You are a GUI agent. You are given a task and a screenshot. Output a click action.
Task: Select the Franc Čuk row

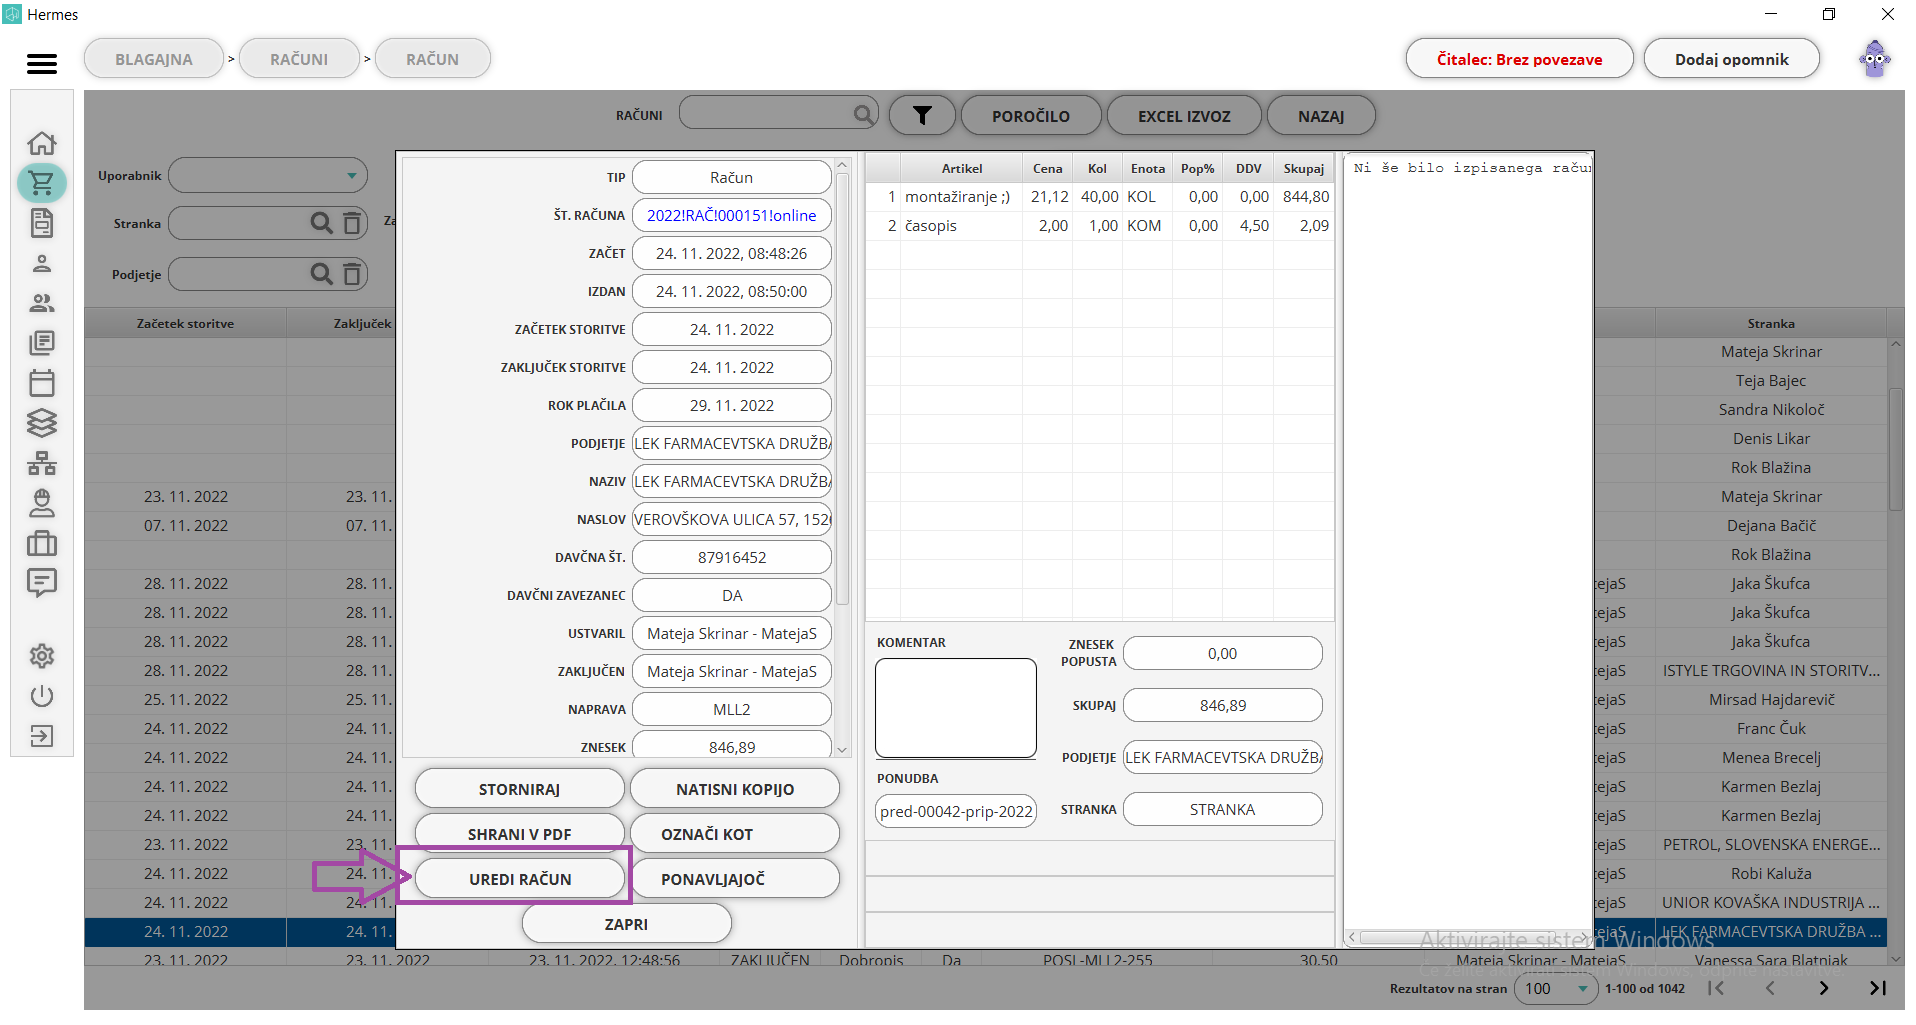pos(1771,728)
